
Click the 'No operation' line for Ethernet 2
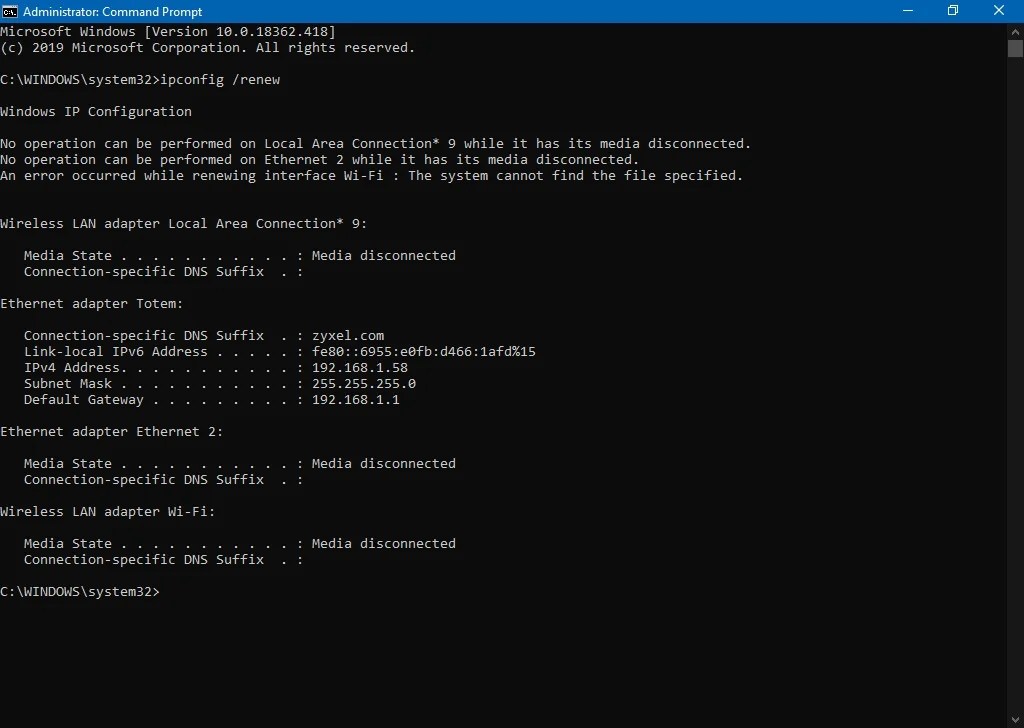pos(319,159)
